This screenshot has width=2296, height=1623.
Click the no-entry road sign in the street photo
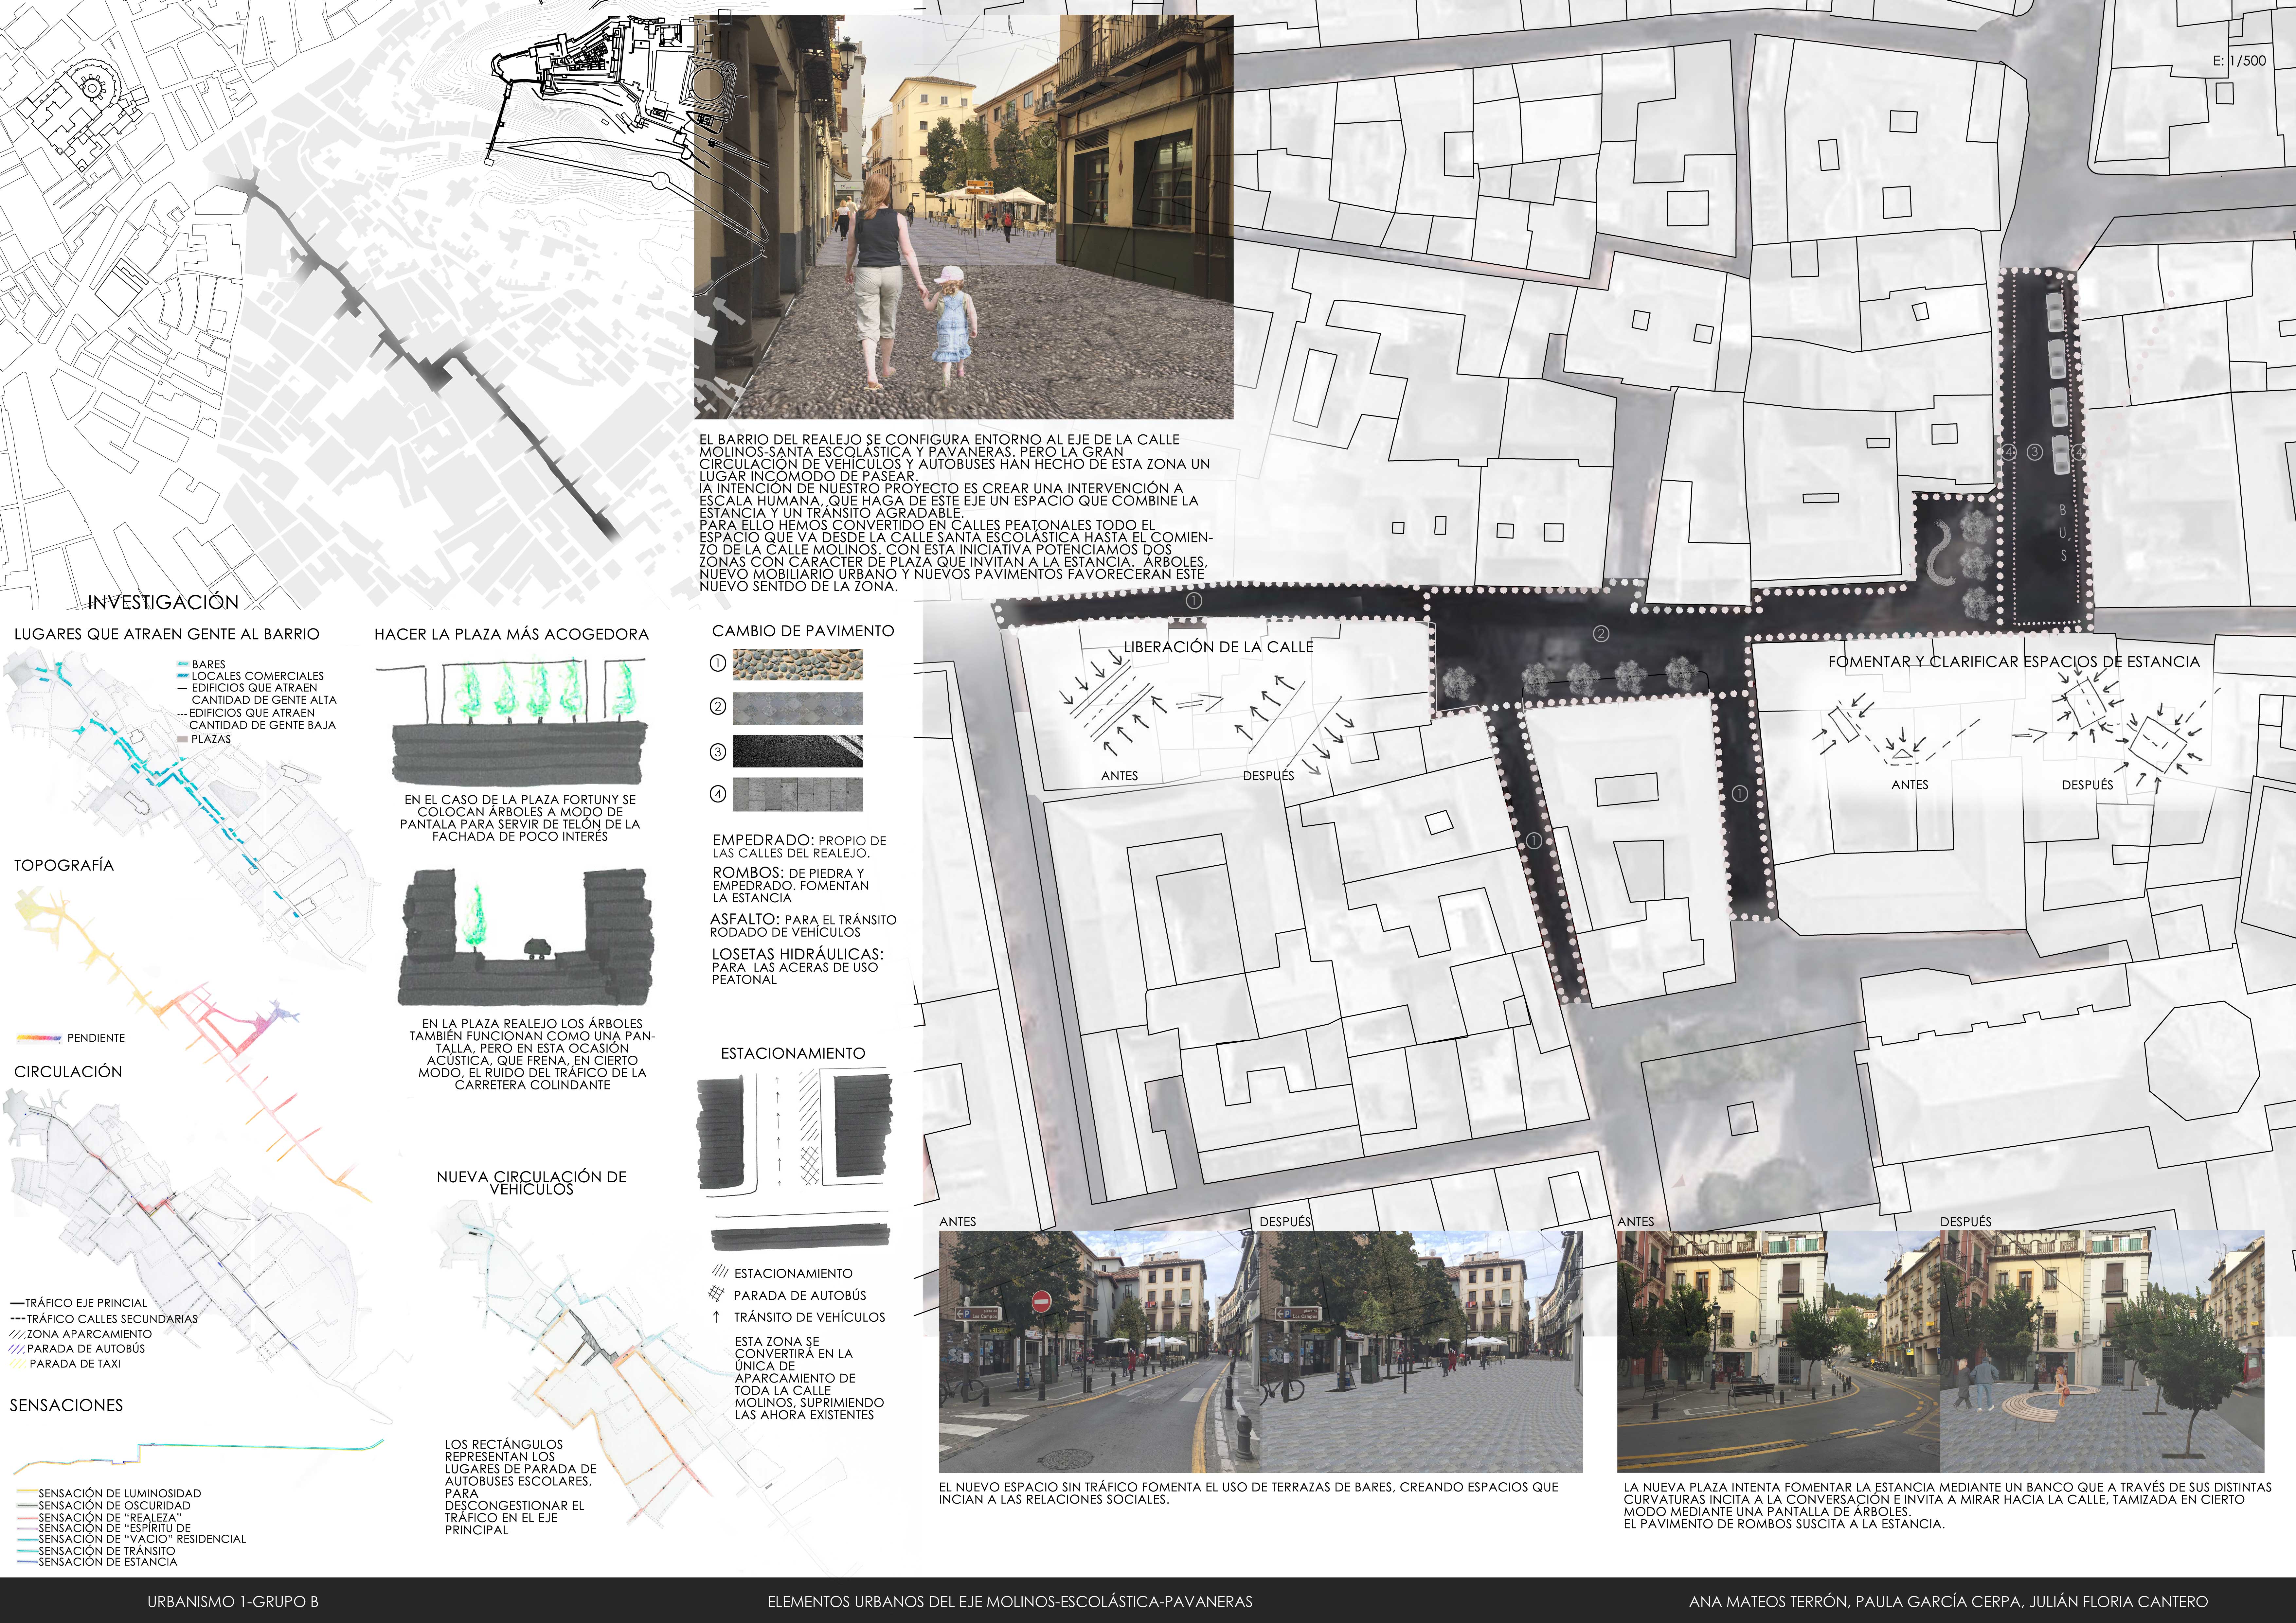[1041, 1302]
